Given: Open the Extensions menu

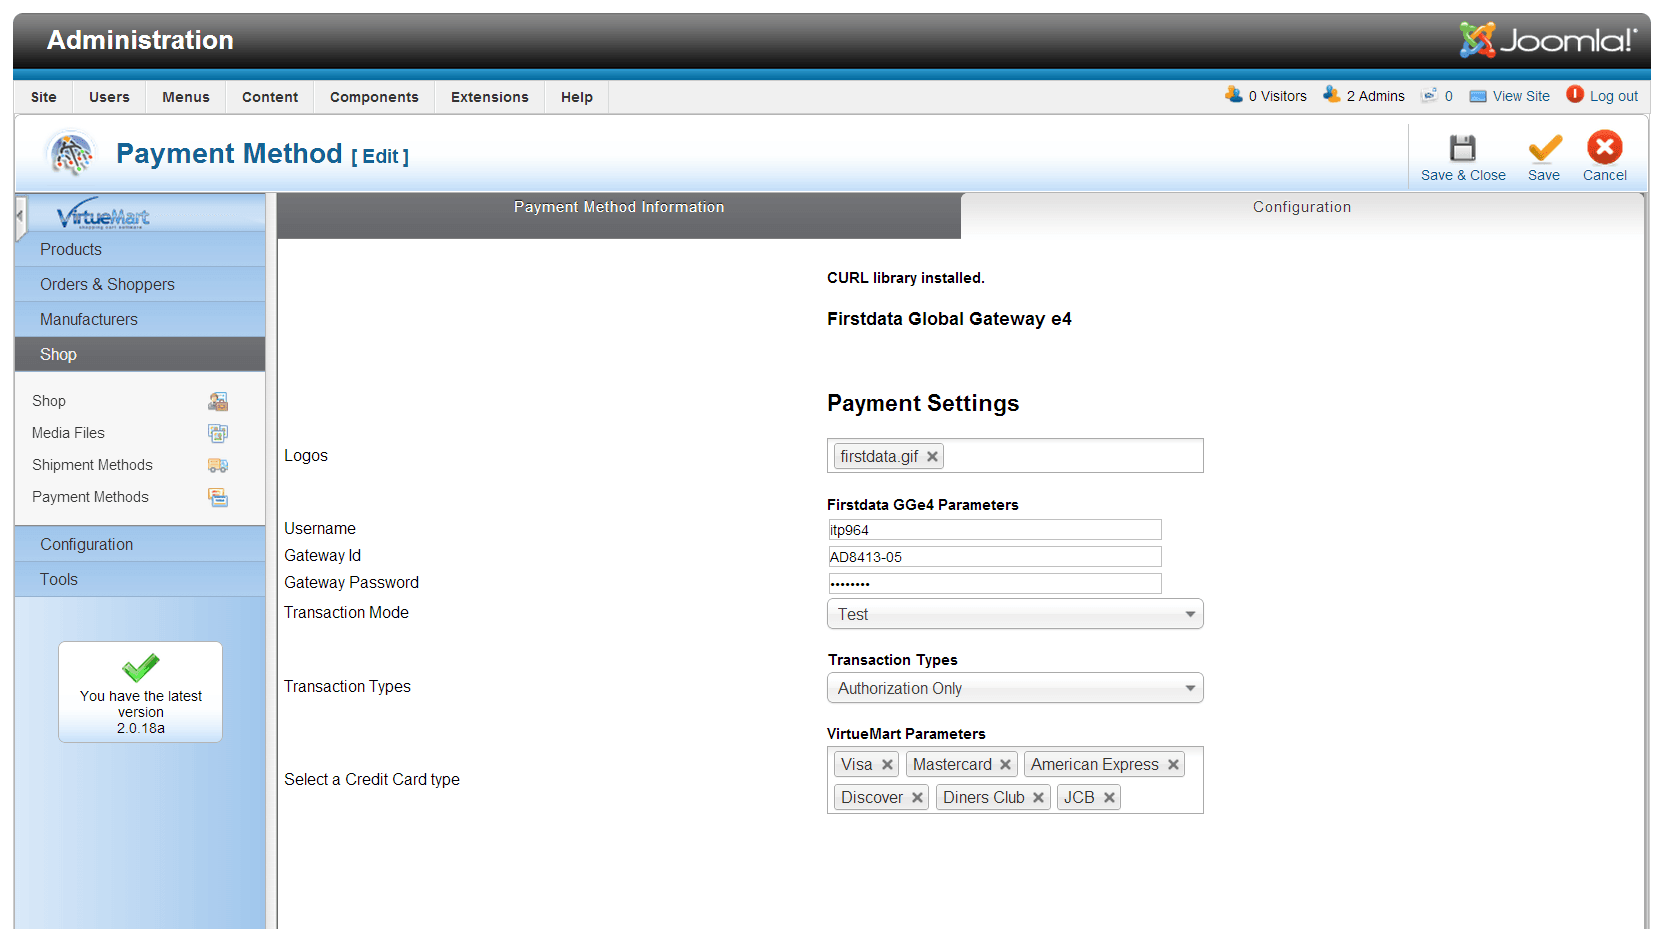Looking at the screenshot, I should pyautogui.click(x=490, y=97).
